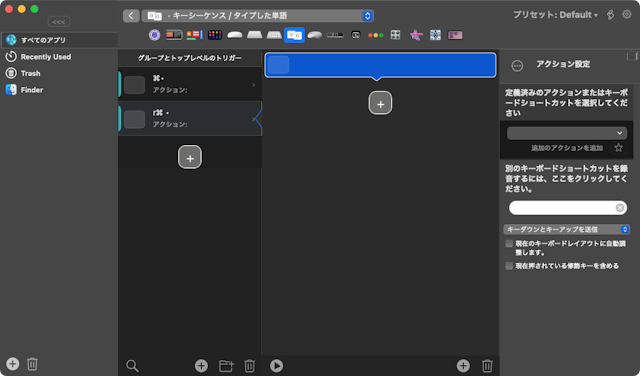Click the 追加のアクションを追加 link
This screenshot has height=376, width=640.
pyautogui.click(x=567, y=148)
